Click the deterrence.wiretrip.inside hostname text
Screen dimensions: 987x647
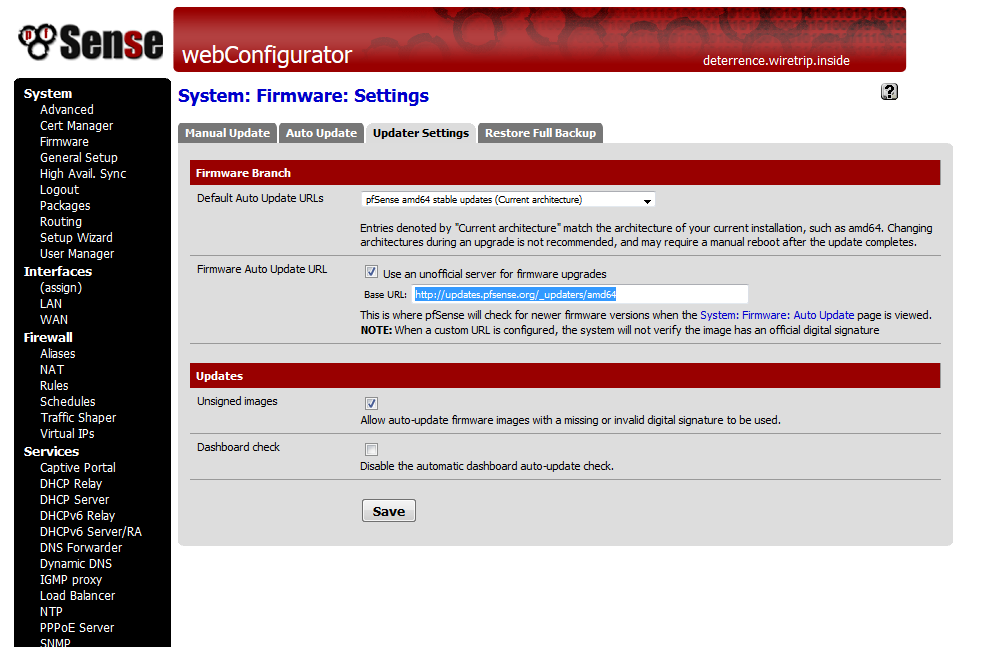776,60
